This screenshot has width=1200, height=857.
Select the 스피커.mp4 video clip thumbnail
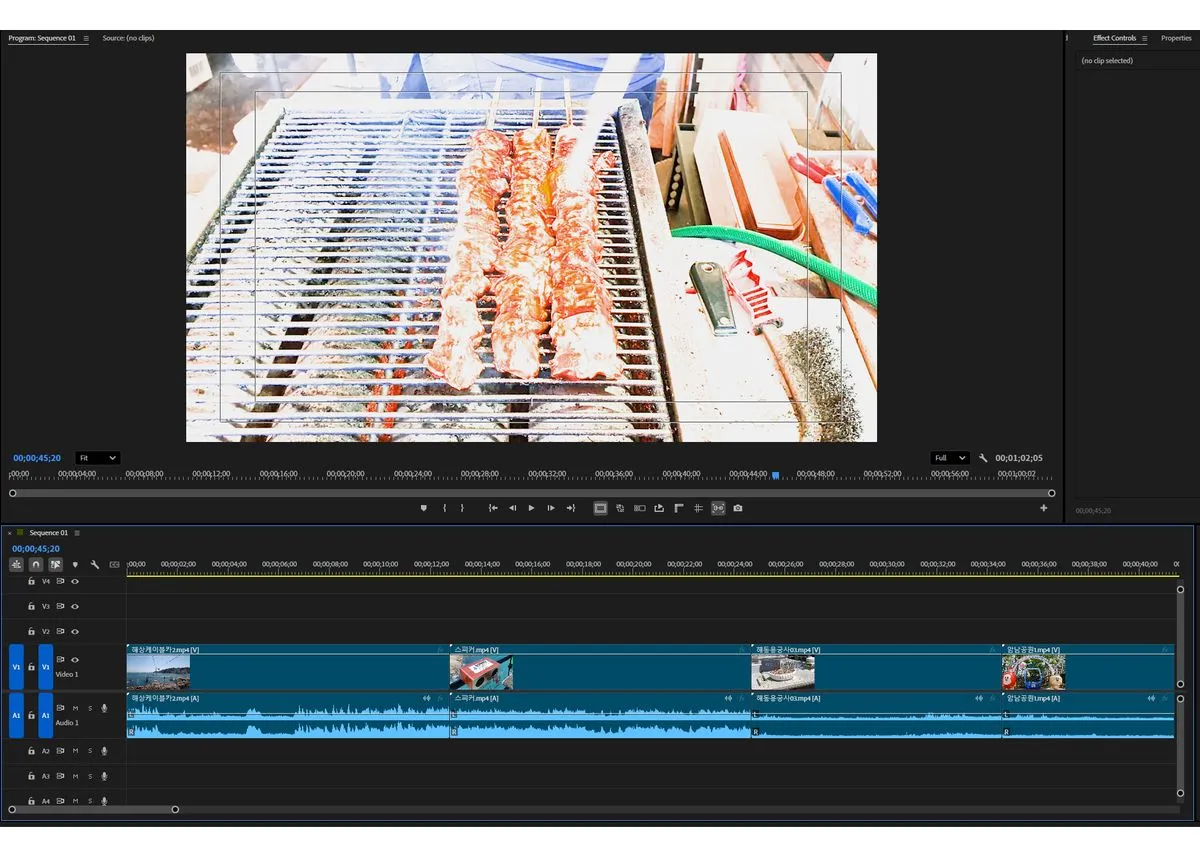click(481, 673)
